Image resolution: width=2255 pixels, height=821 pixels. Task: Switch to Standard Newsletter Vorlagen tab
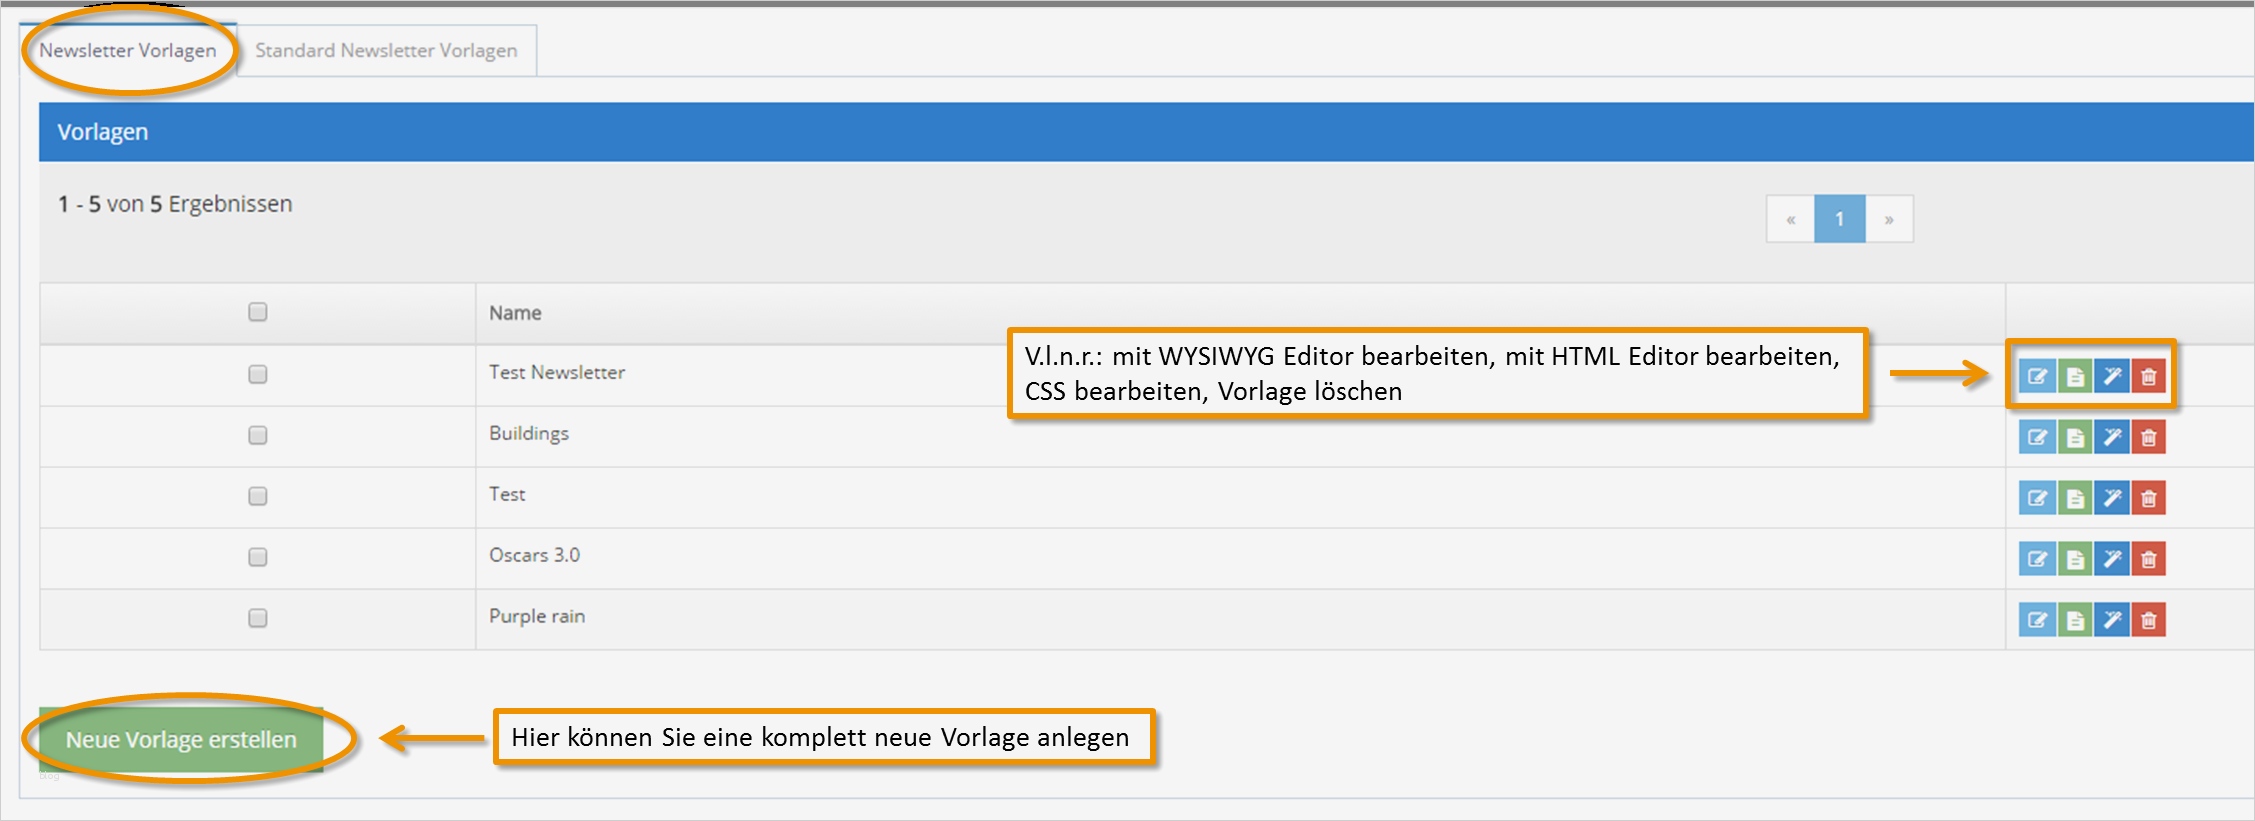pos(385,50)
